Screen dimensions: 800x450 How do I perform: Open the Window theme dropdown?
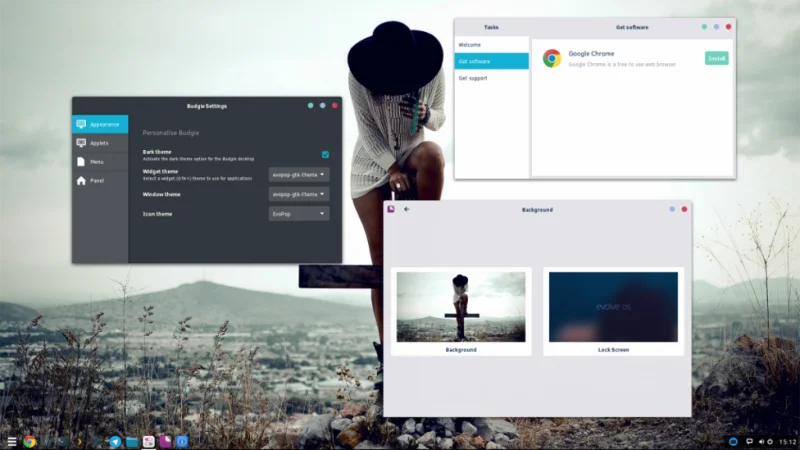[298, 194]
